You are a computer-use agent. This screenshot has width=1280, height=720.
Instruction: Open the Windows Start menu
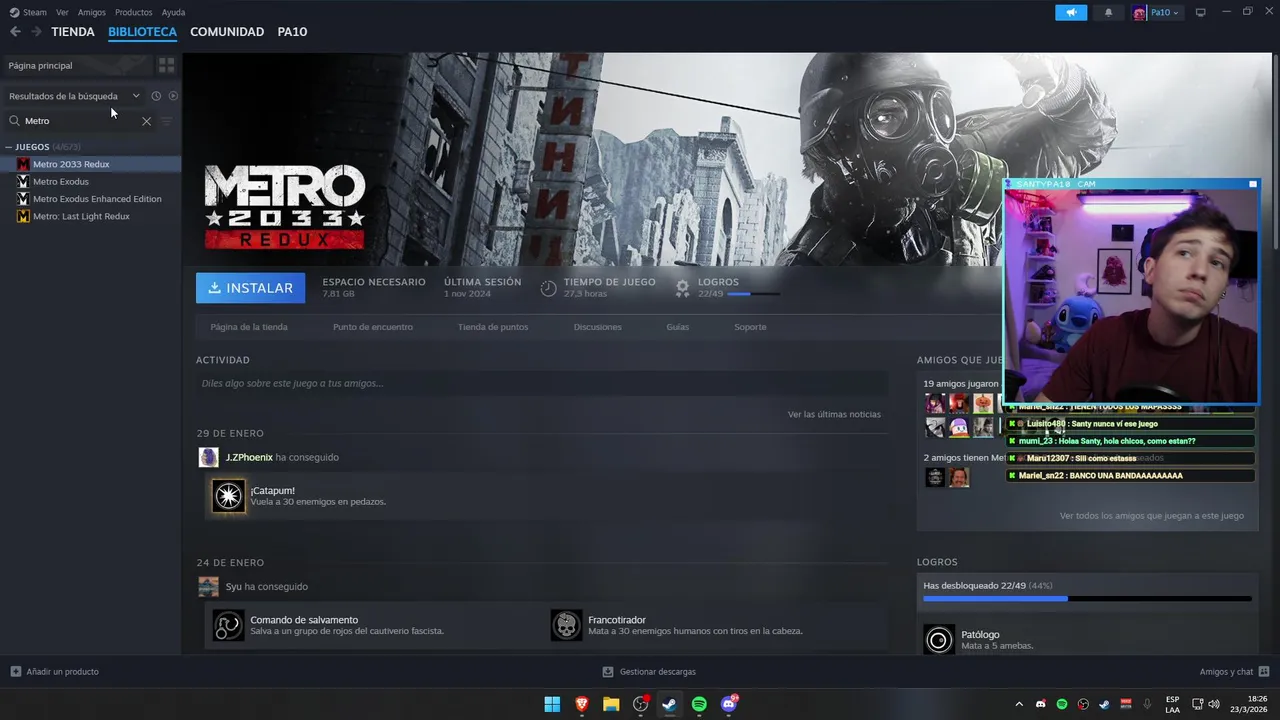coord(552,704)
